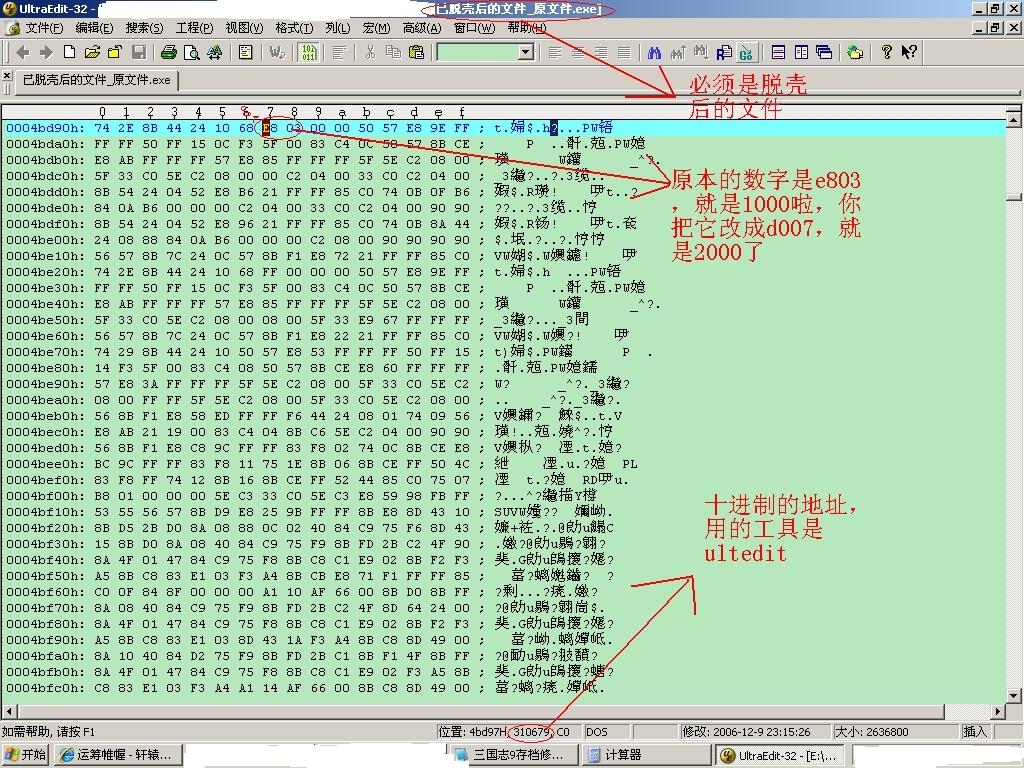Open the 列(L) menu
This screenshot has height=768, width=1024.
[338, 28]
